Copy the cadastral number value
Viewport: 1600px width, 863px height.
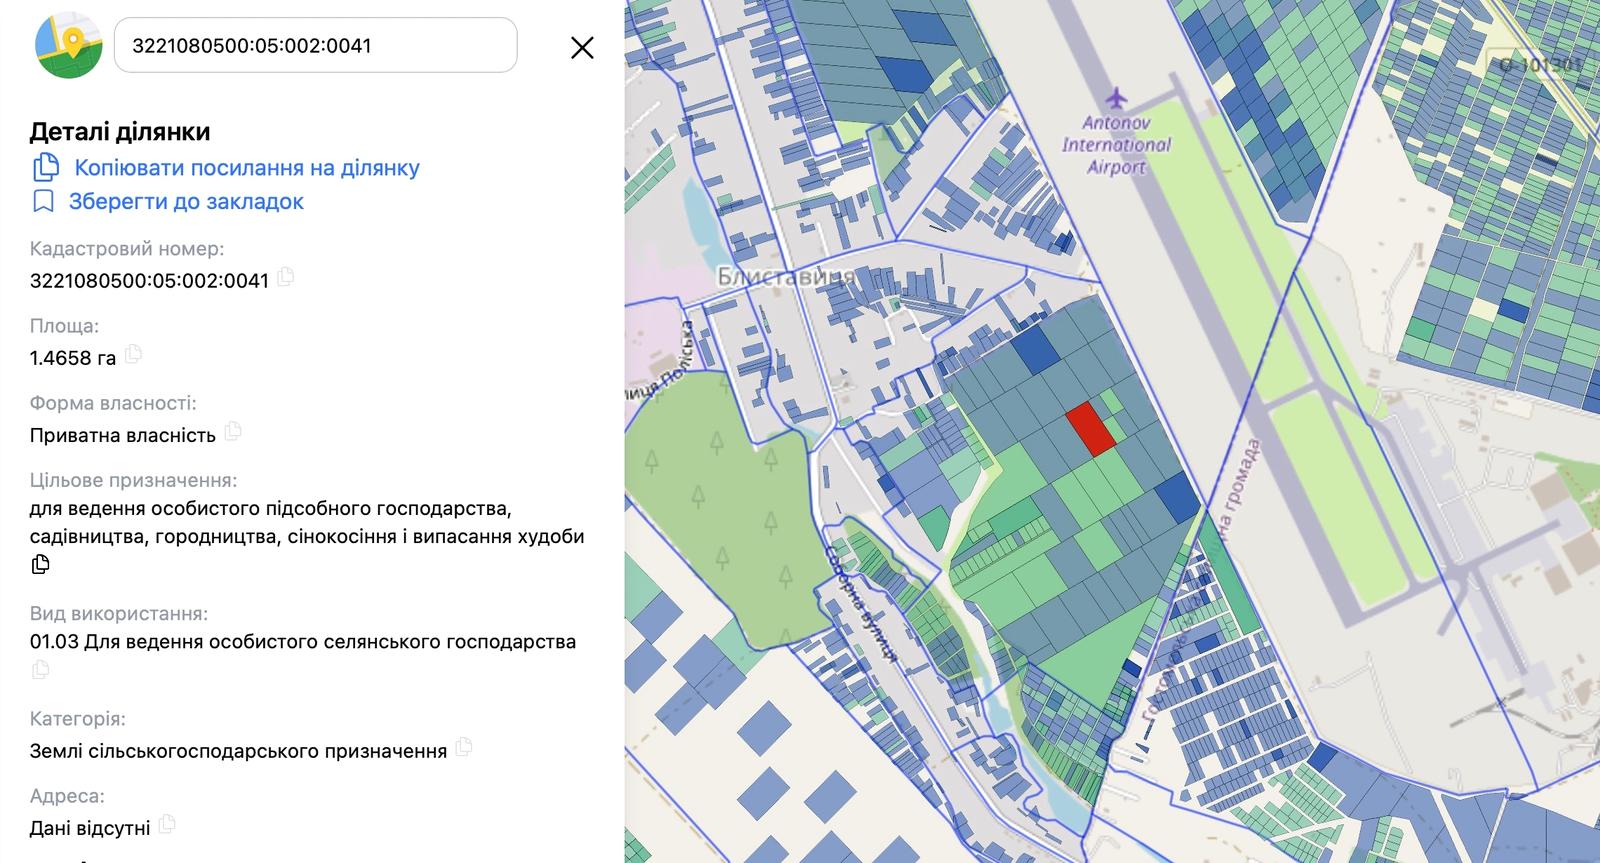tap(286, 277)
